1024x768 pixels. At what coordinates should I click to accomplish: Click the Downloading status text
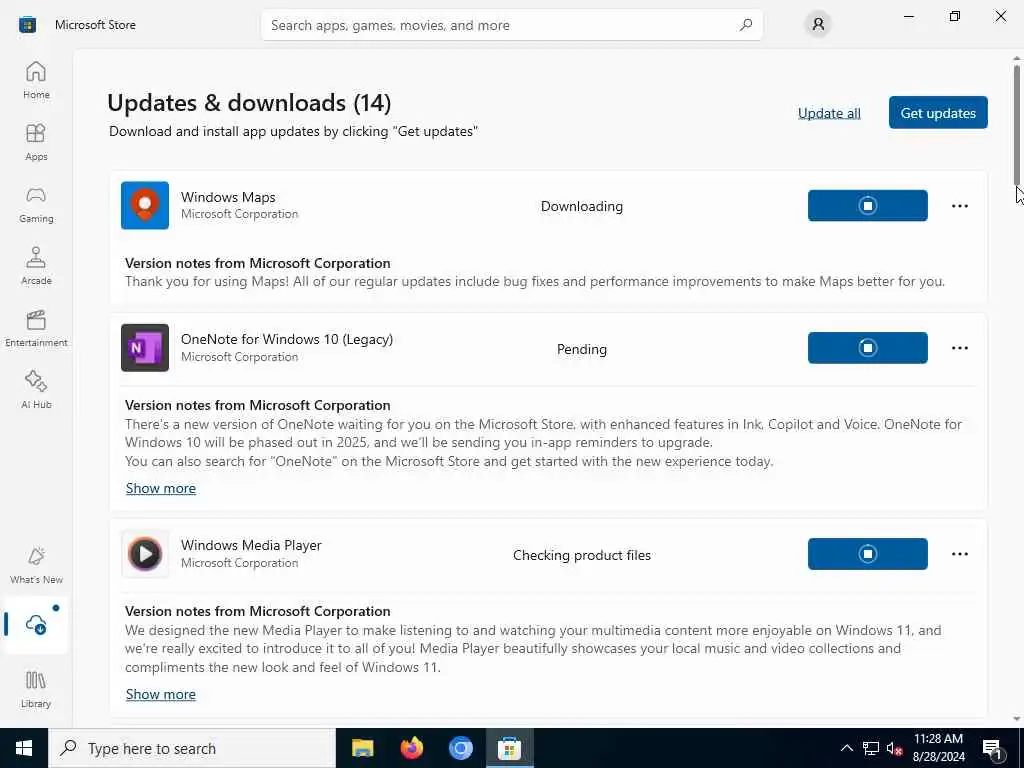pos(581,206)
